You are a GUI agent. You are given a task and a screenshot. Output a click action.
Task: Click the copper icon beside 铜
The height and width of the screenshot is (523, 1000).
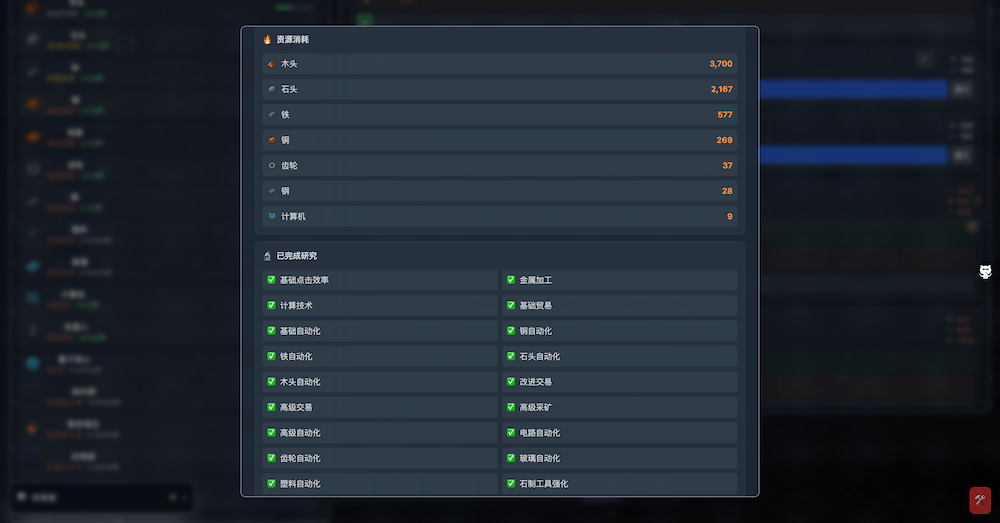271,140
